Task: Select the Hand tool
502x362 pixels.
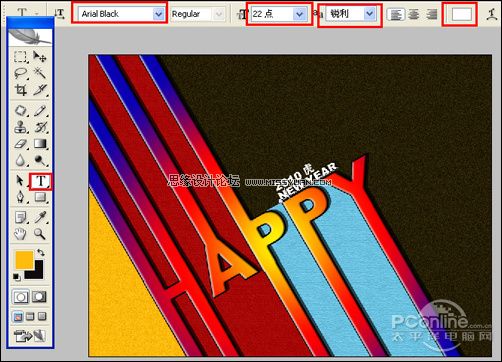Action: pos(20,234)
